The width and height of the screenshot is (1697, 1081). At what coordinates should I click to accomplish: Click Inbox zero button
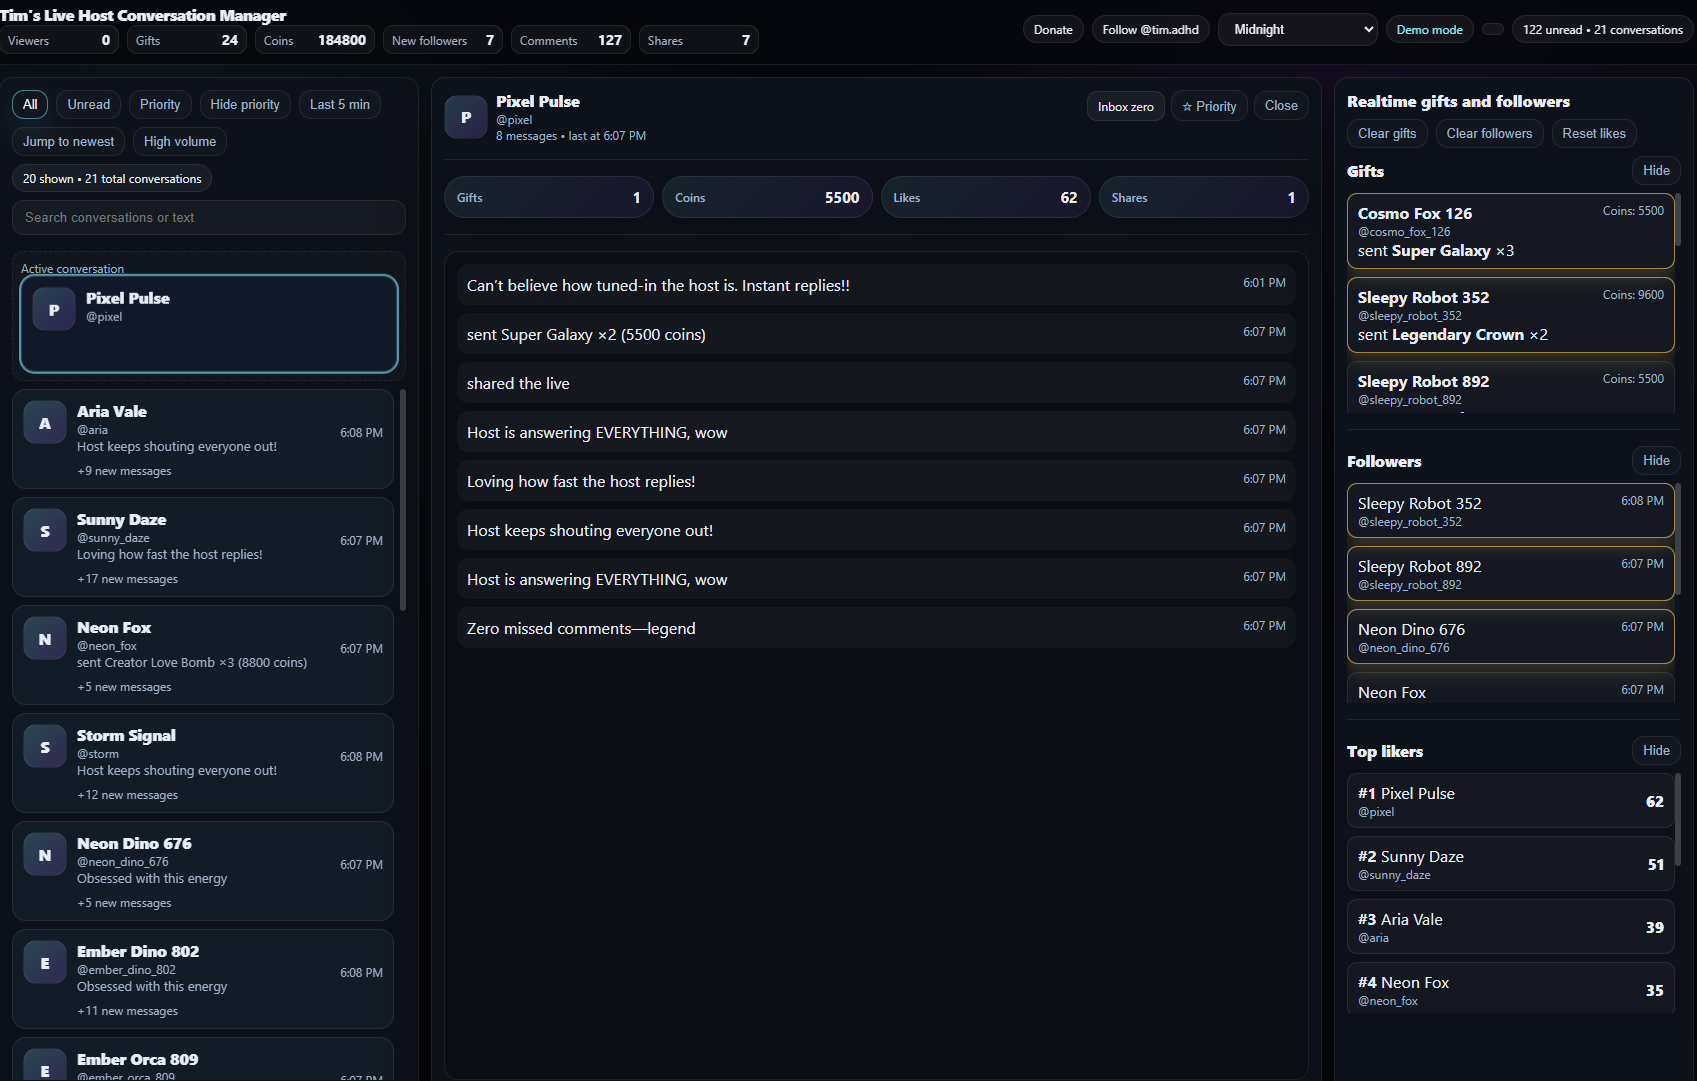(x=1126, y=106)
